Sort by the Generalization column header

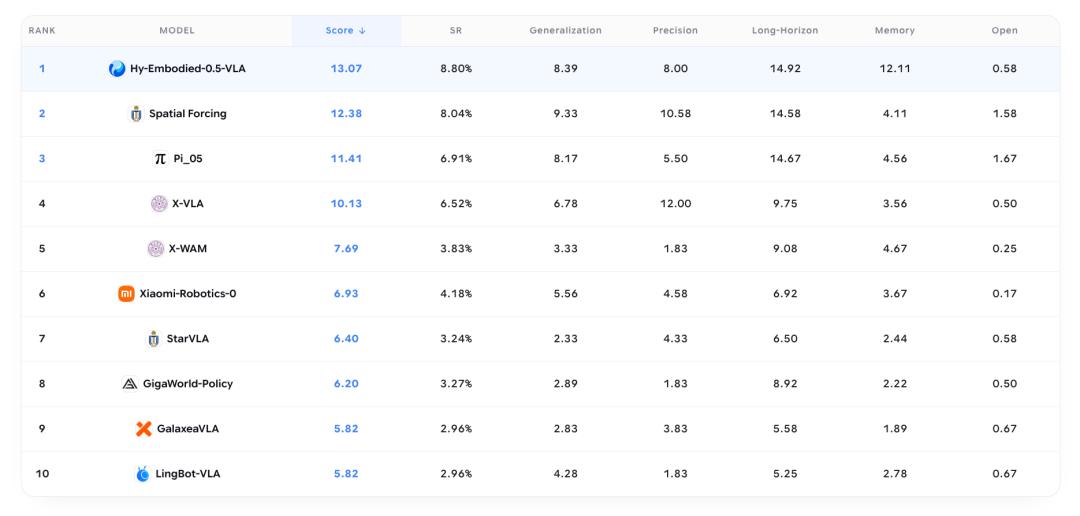[565, 30]
